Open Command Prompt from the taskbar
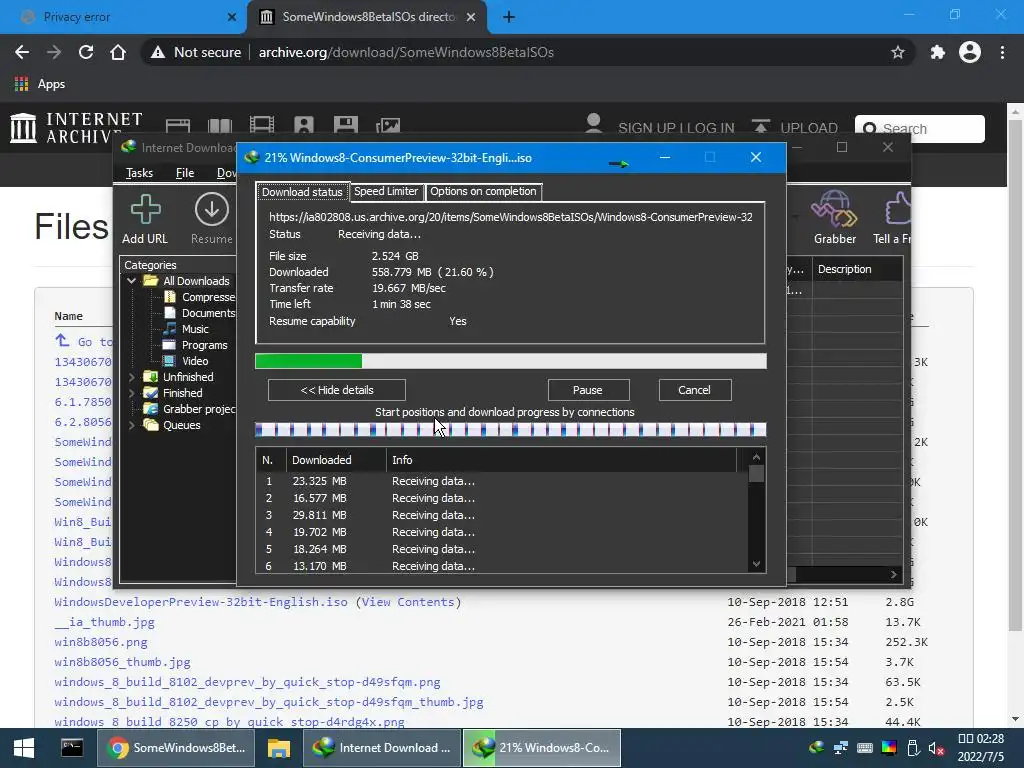1024x768 pixels. (x=72, y=748)
